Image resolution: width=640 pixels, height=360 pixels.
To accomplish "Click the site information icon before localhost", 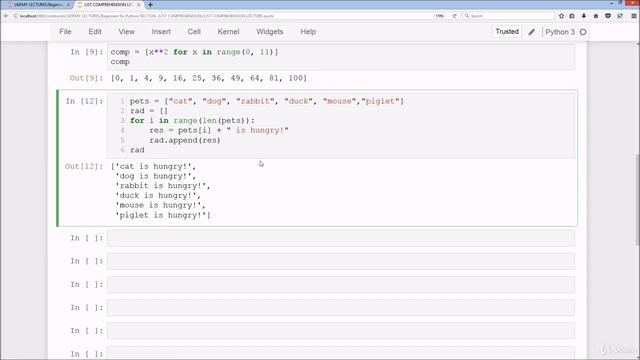I will pos(16,16).
